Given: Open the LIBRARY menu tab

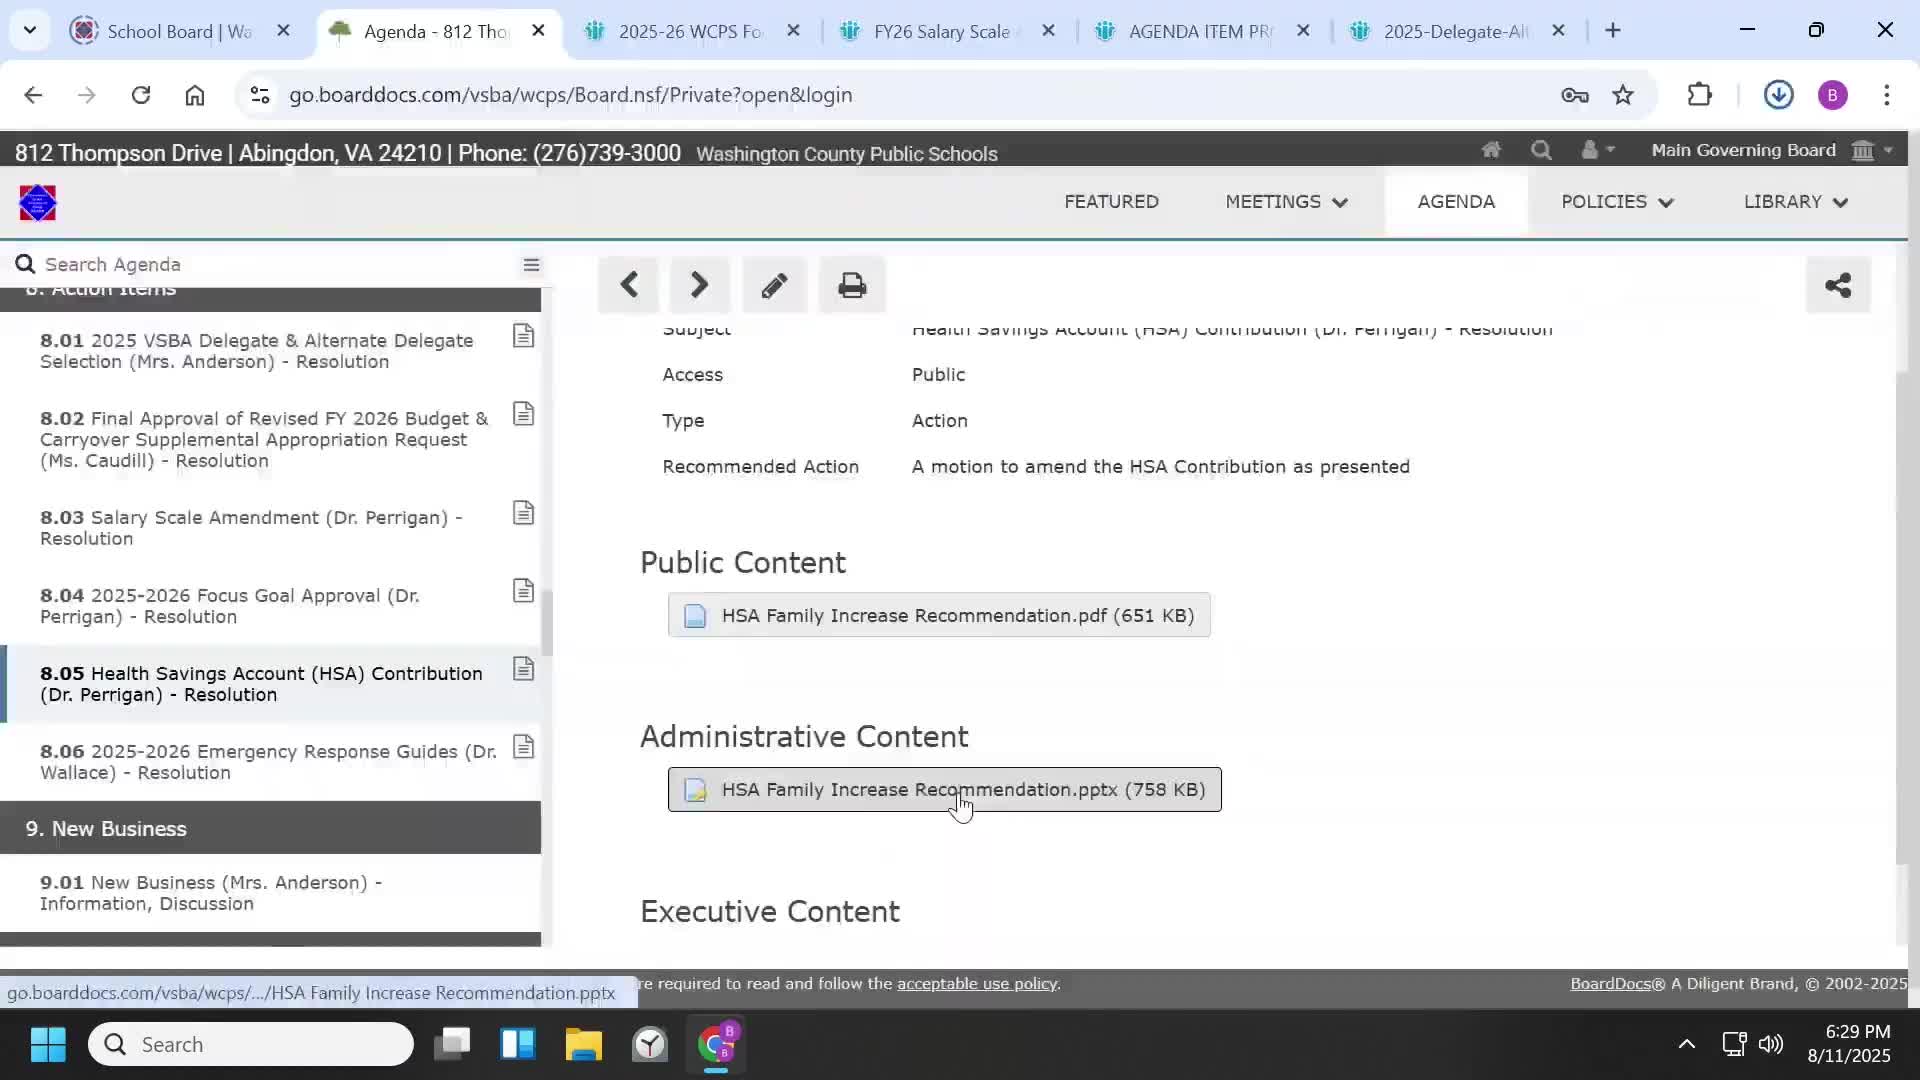Looking at the screenshot, I should point(1795,202).
